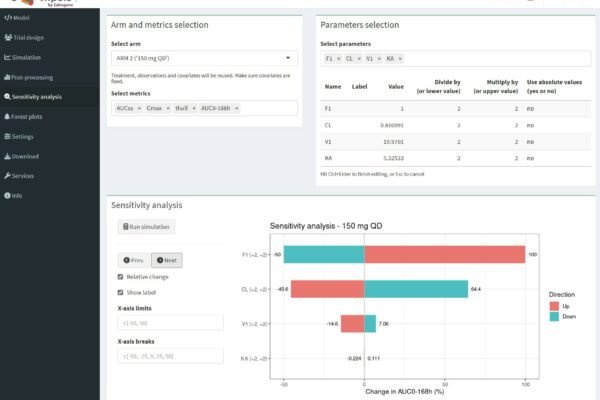Viewport: 600px width, 400px height.
Task: Click the Trial design people icon
Action: [x=7, y=37]
